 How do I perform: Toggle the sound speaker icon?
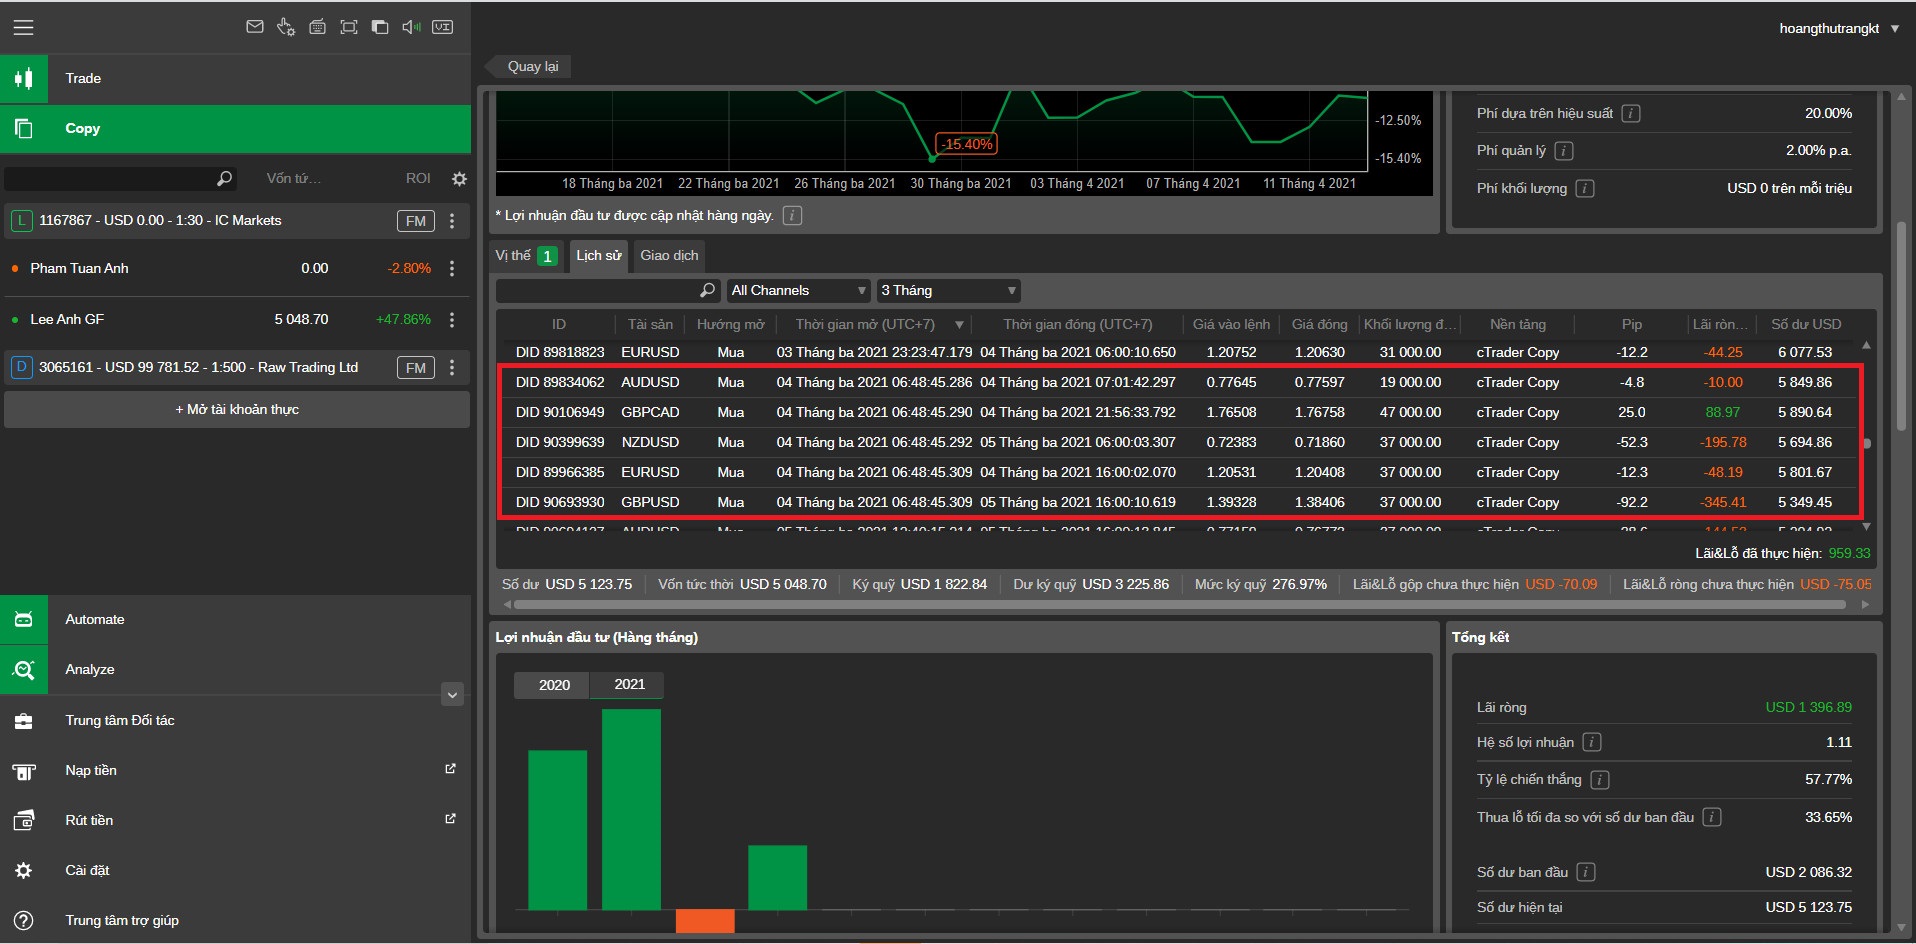click(411, 27)
